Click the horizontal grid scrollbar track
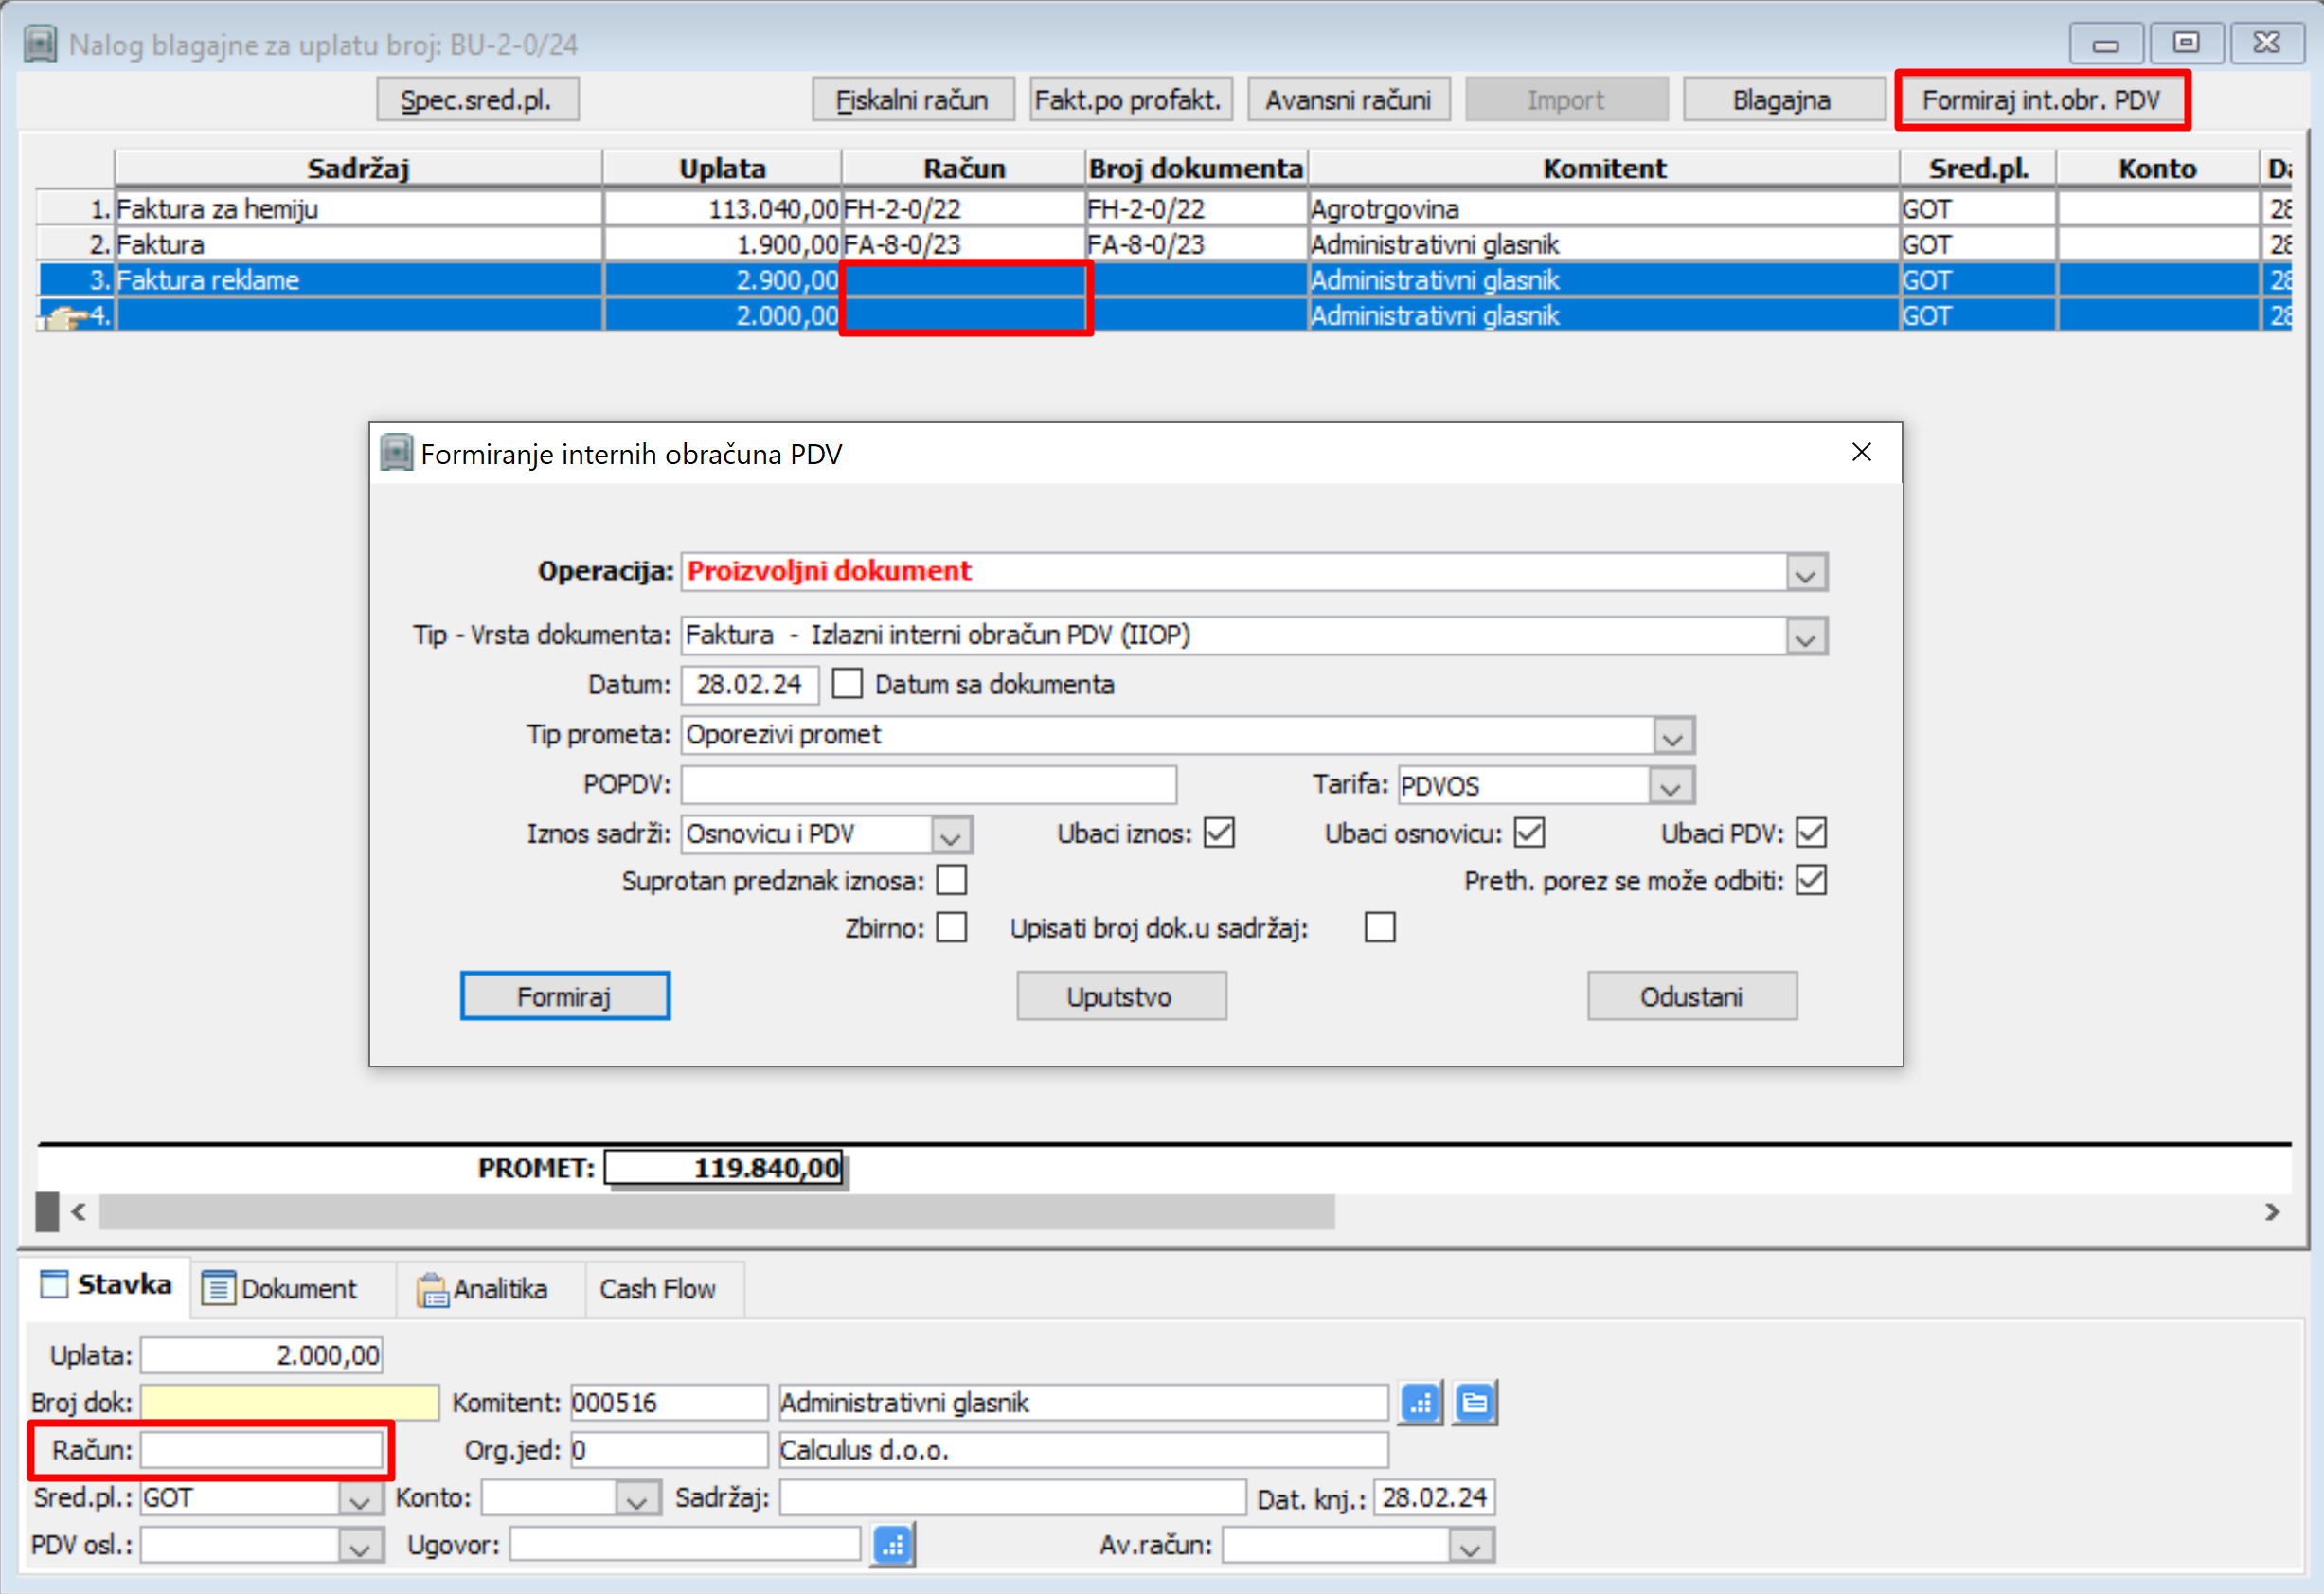This screenshot has height=1594, width=2324. coord(1802,1212)
